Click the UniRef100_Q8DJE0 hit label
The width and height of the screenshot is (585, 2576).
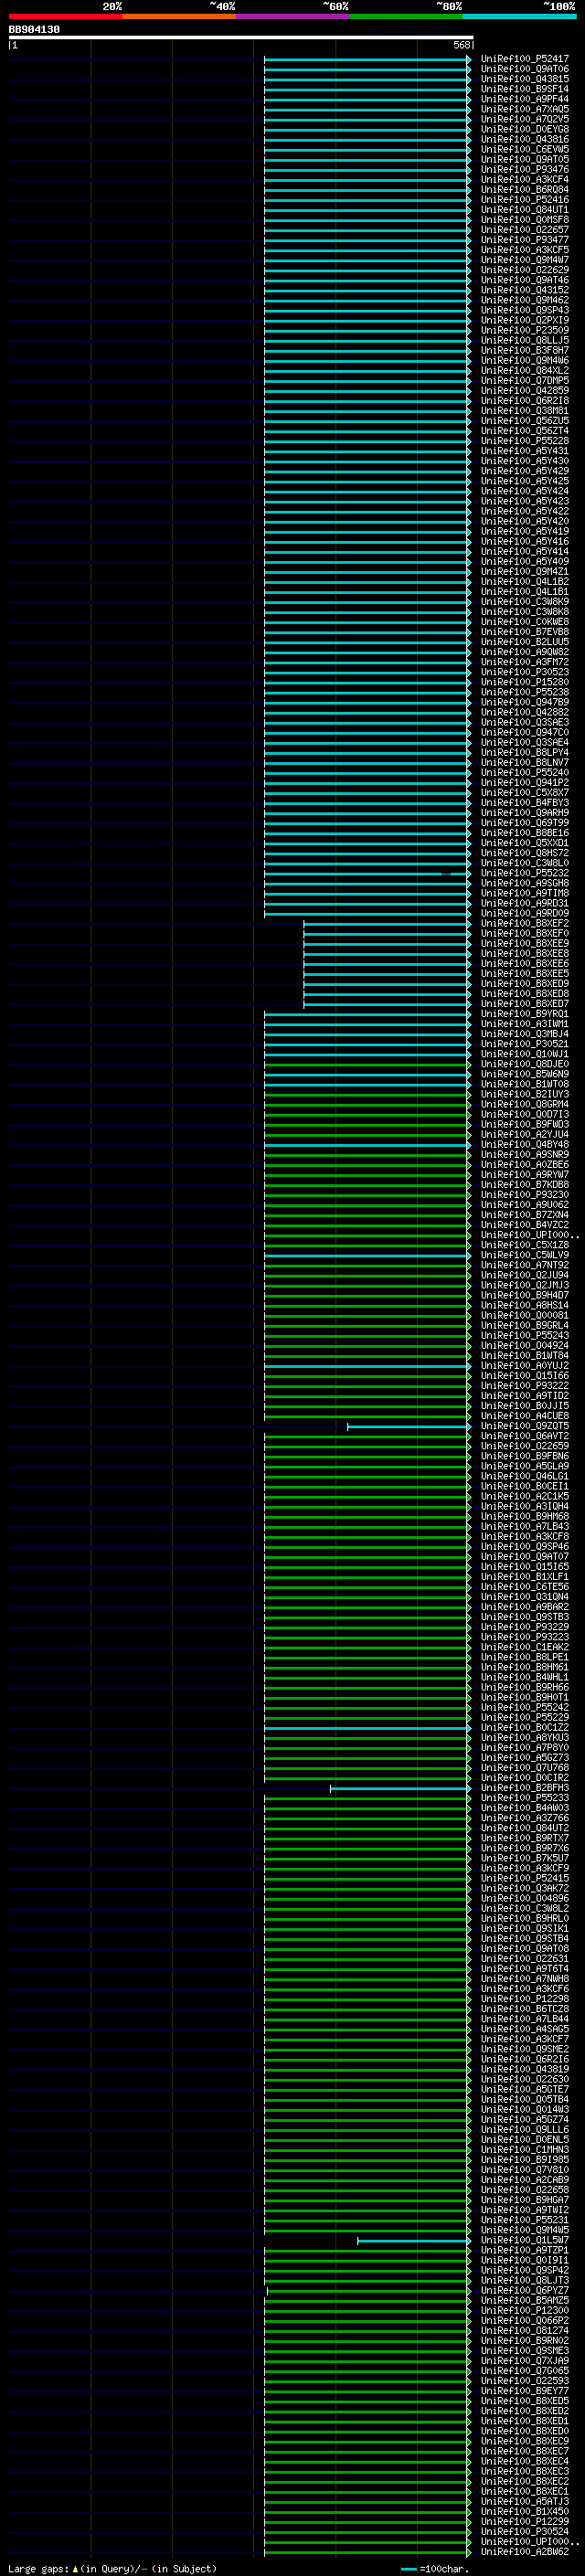pos(525,1064)
